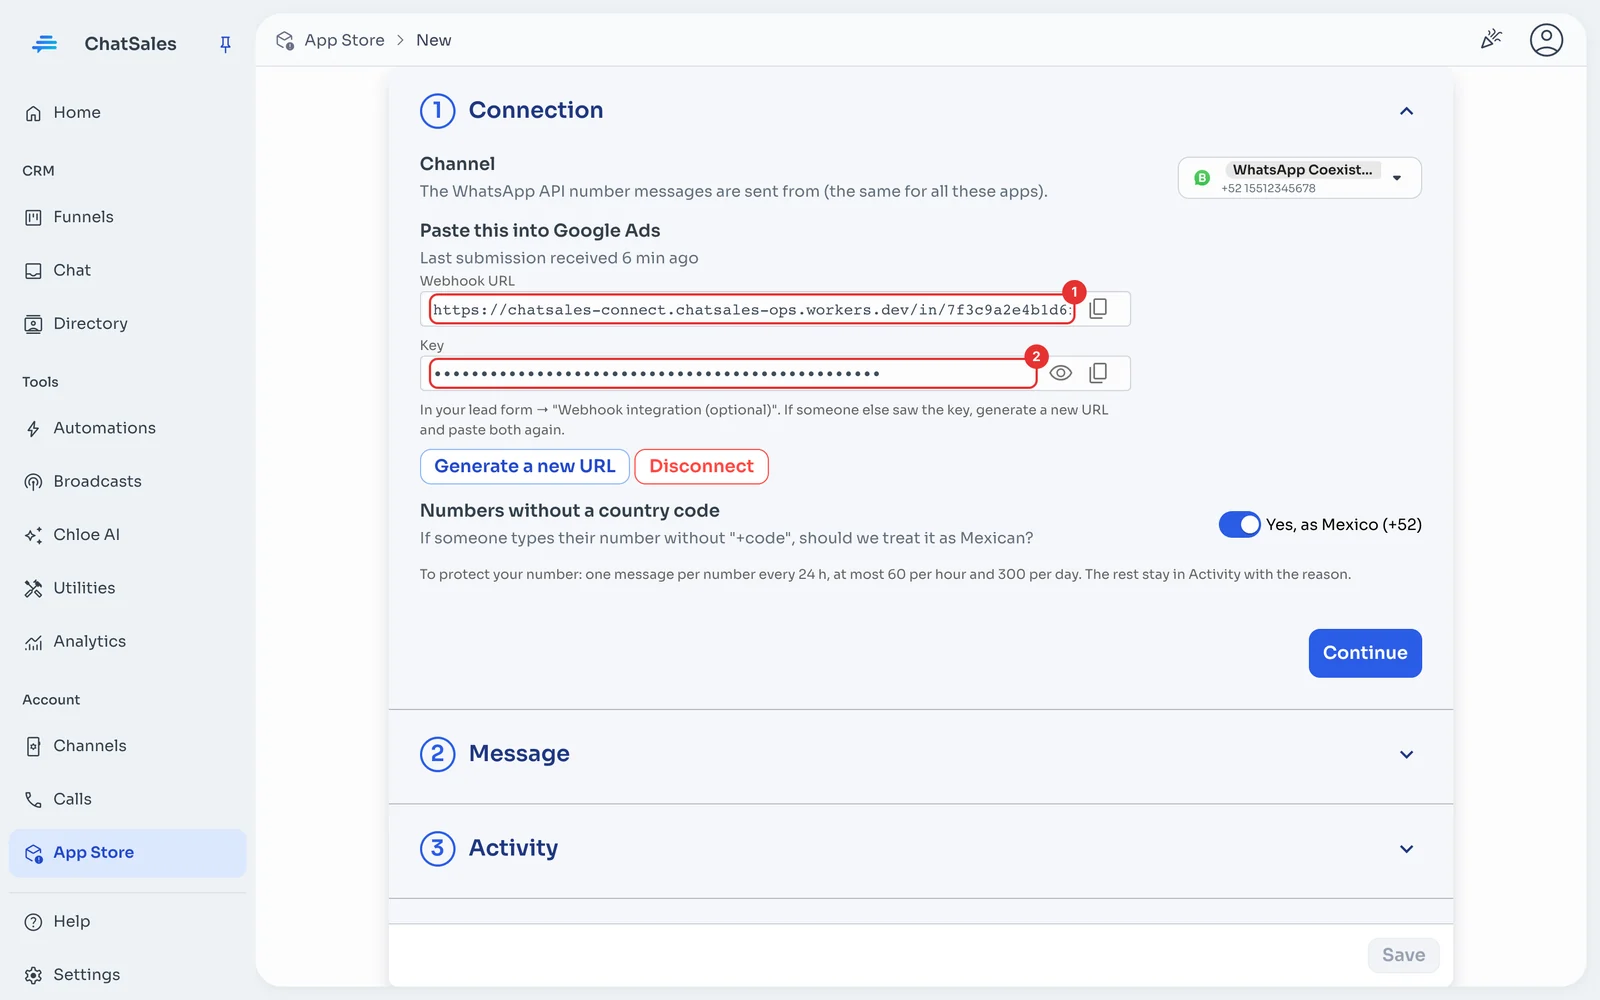Image resolution: width=1600 pixels, height=1000 pixels.
Task: Expand the Message section
Action: pyautogui.click(x=920, y=754)
